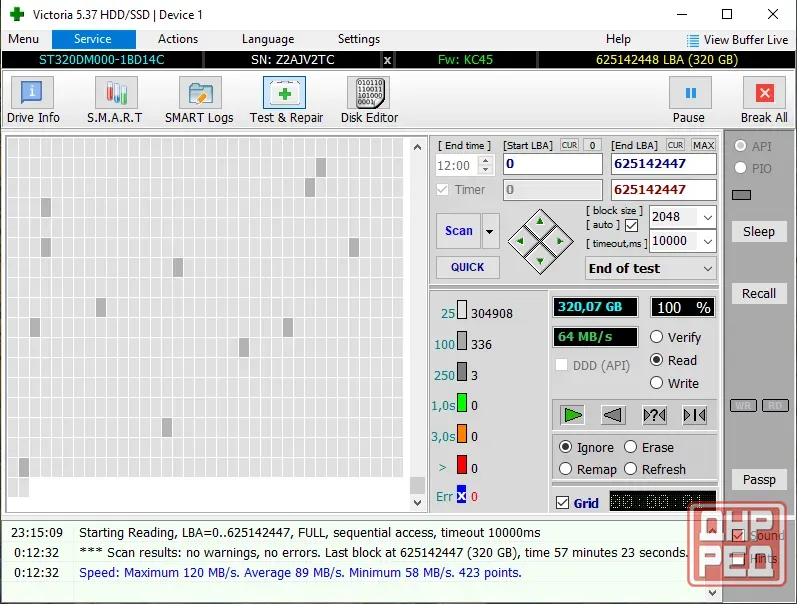Screen dimensions: 797x604
Task: Click the Start LBA input field
Action: tap(553, 164)
